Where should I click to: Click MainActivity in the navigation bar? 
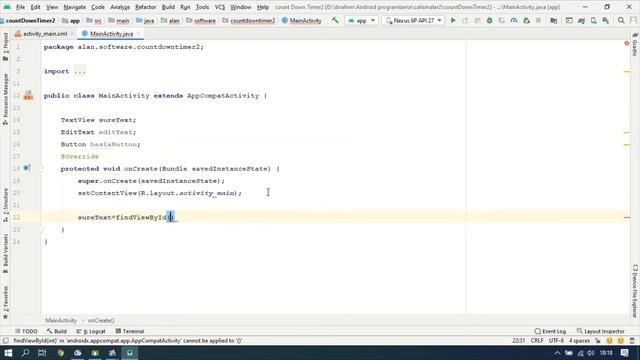(302, 20)
